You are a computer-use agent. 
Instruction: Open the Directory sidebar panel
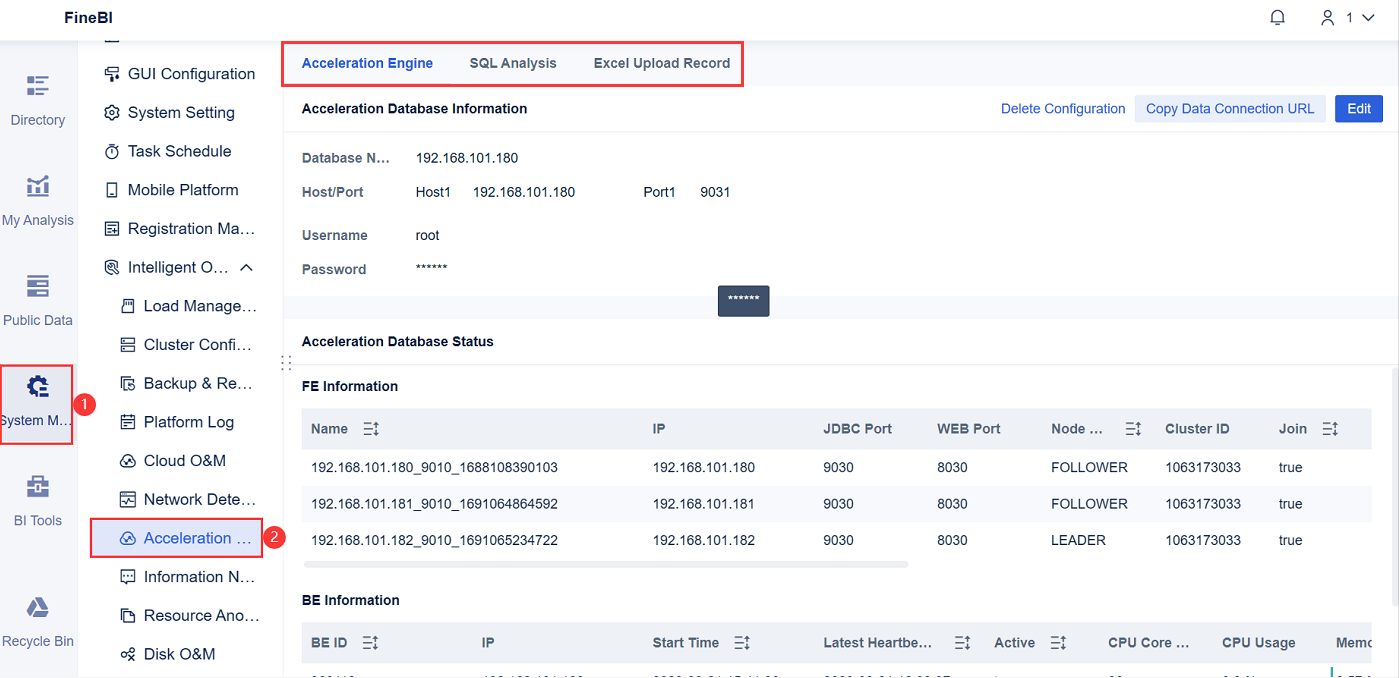[37, 100]
